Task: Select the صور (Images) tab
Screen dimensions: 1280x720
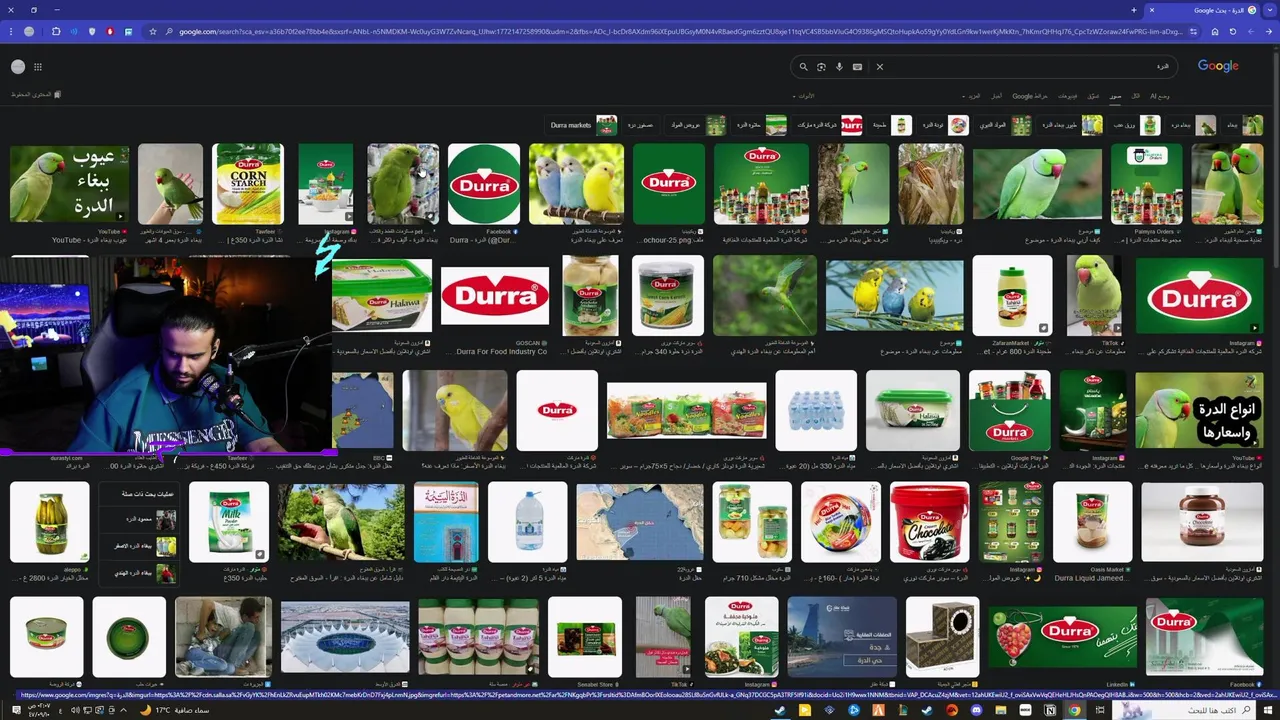Action: point(1115,96)
